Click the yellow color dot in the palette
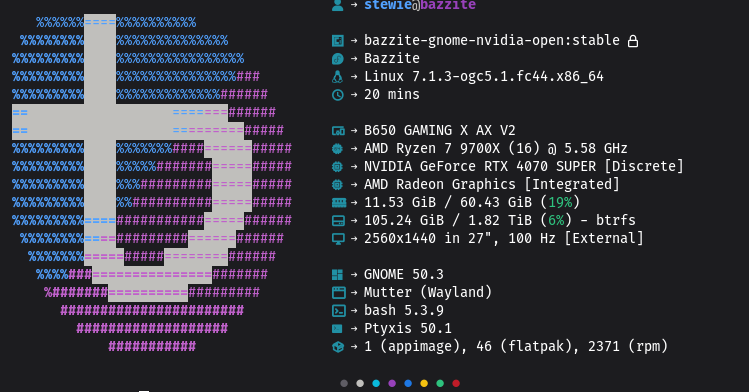The height and width of the screenshot is (392, 749). coord(424,383)
